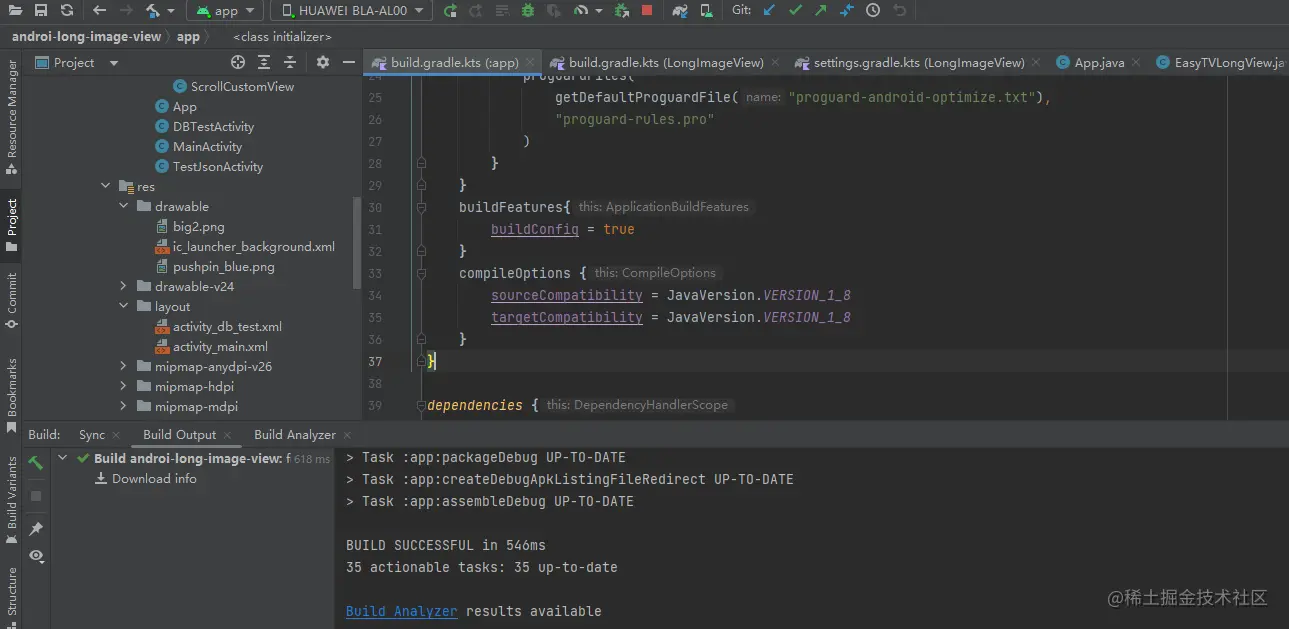Collapse all in the Project panel
This screenshot has height=629, width=1289.
(x=290, y=62)
